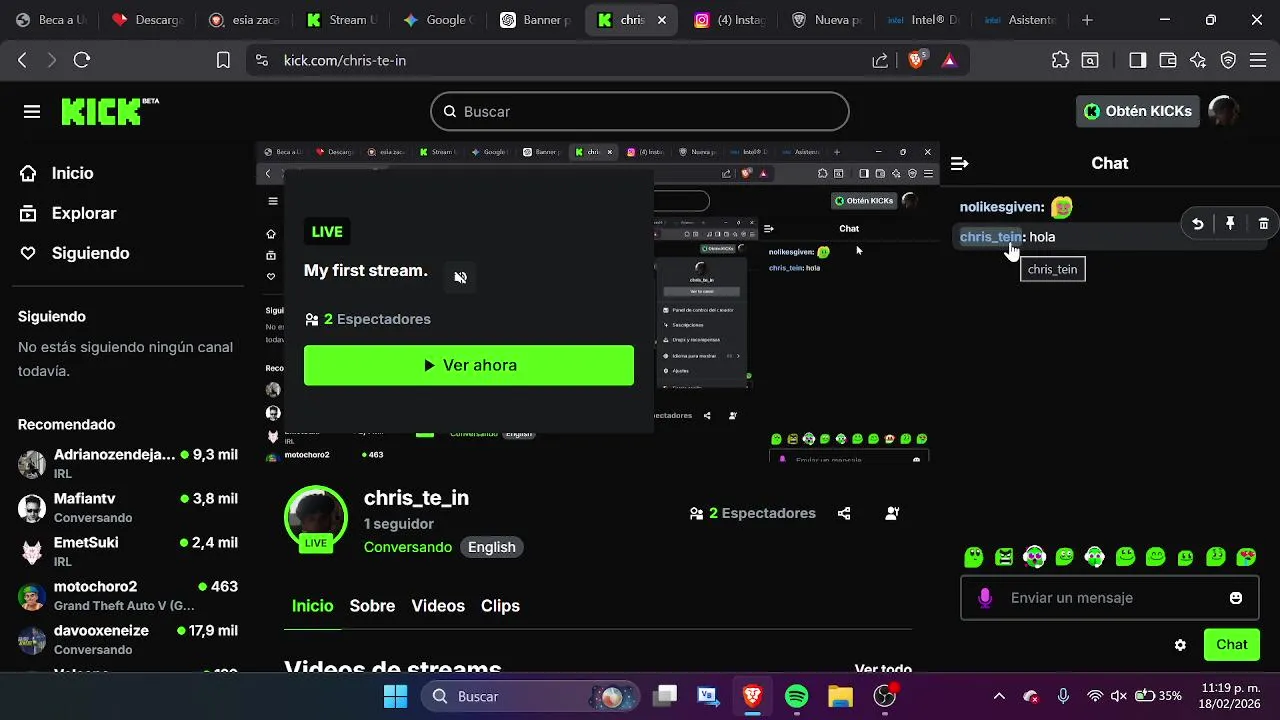Open Brave Rewards triangle icon
1280x720 pixels.
click(x=949, y=60)
